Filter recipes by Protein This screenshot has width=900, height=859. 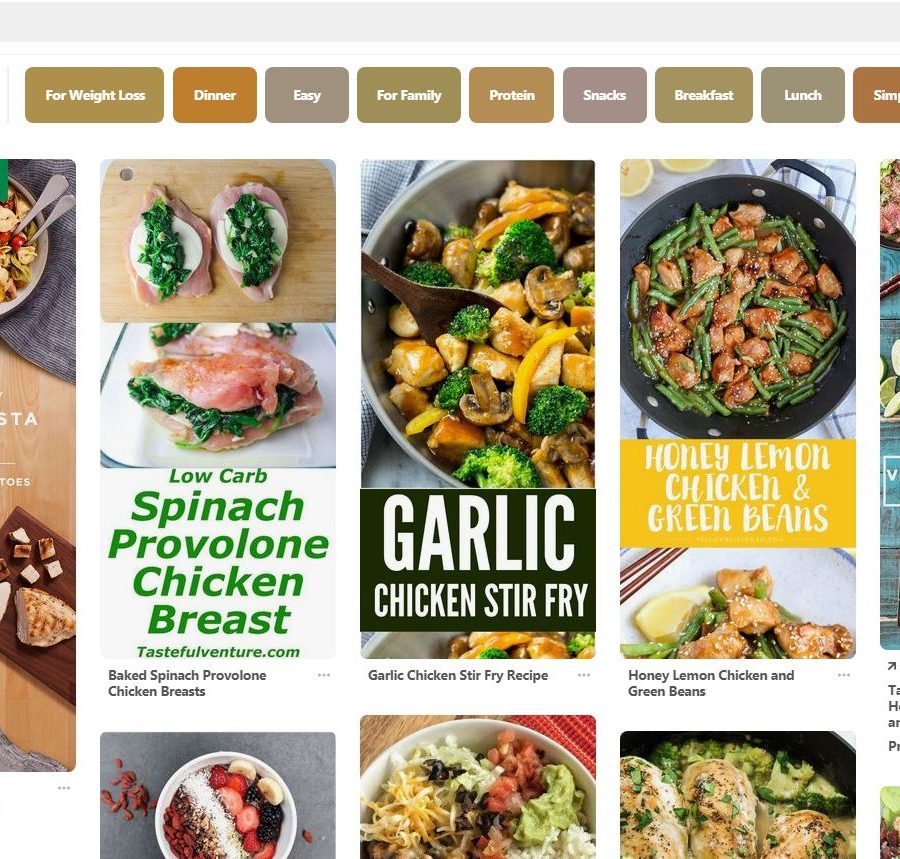(511, 95)
